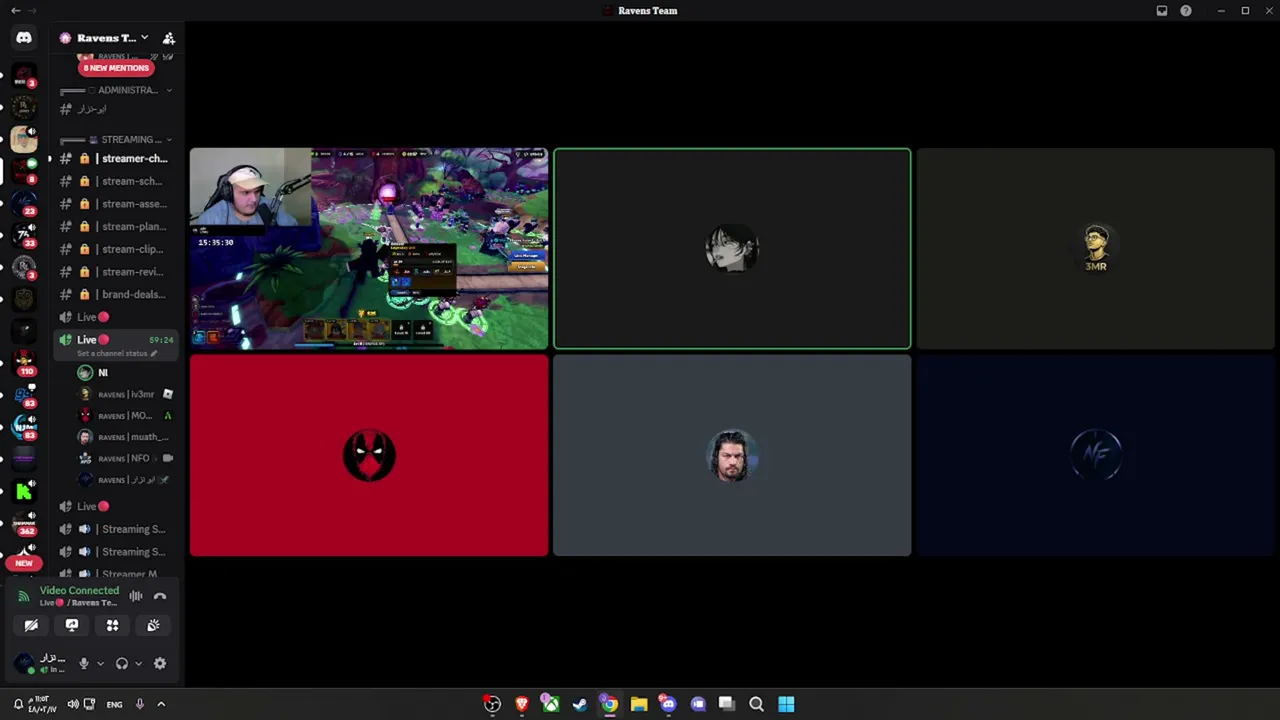Screen dimensions: 1280x720
Task: Open server with 110 badge
Action: pos(24,361)
